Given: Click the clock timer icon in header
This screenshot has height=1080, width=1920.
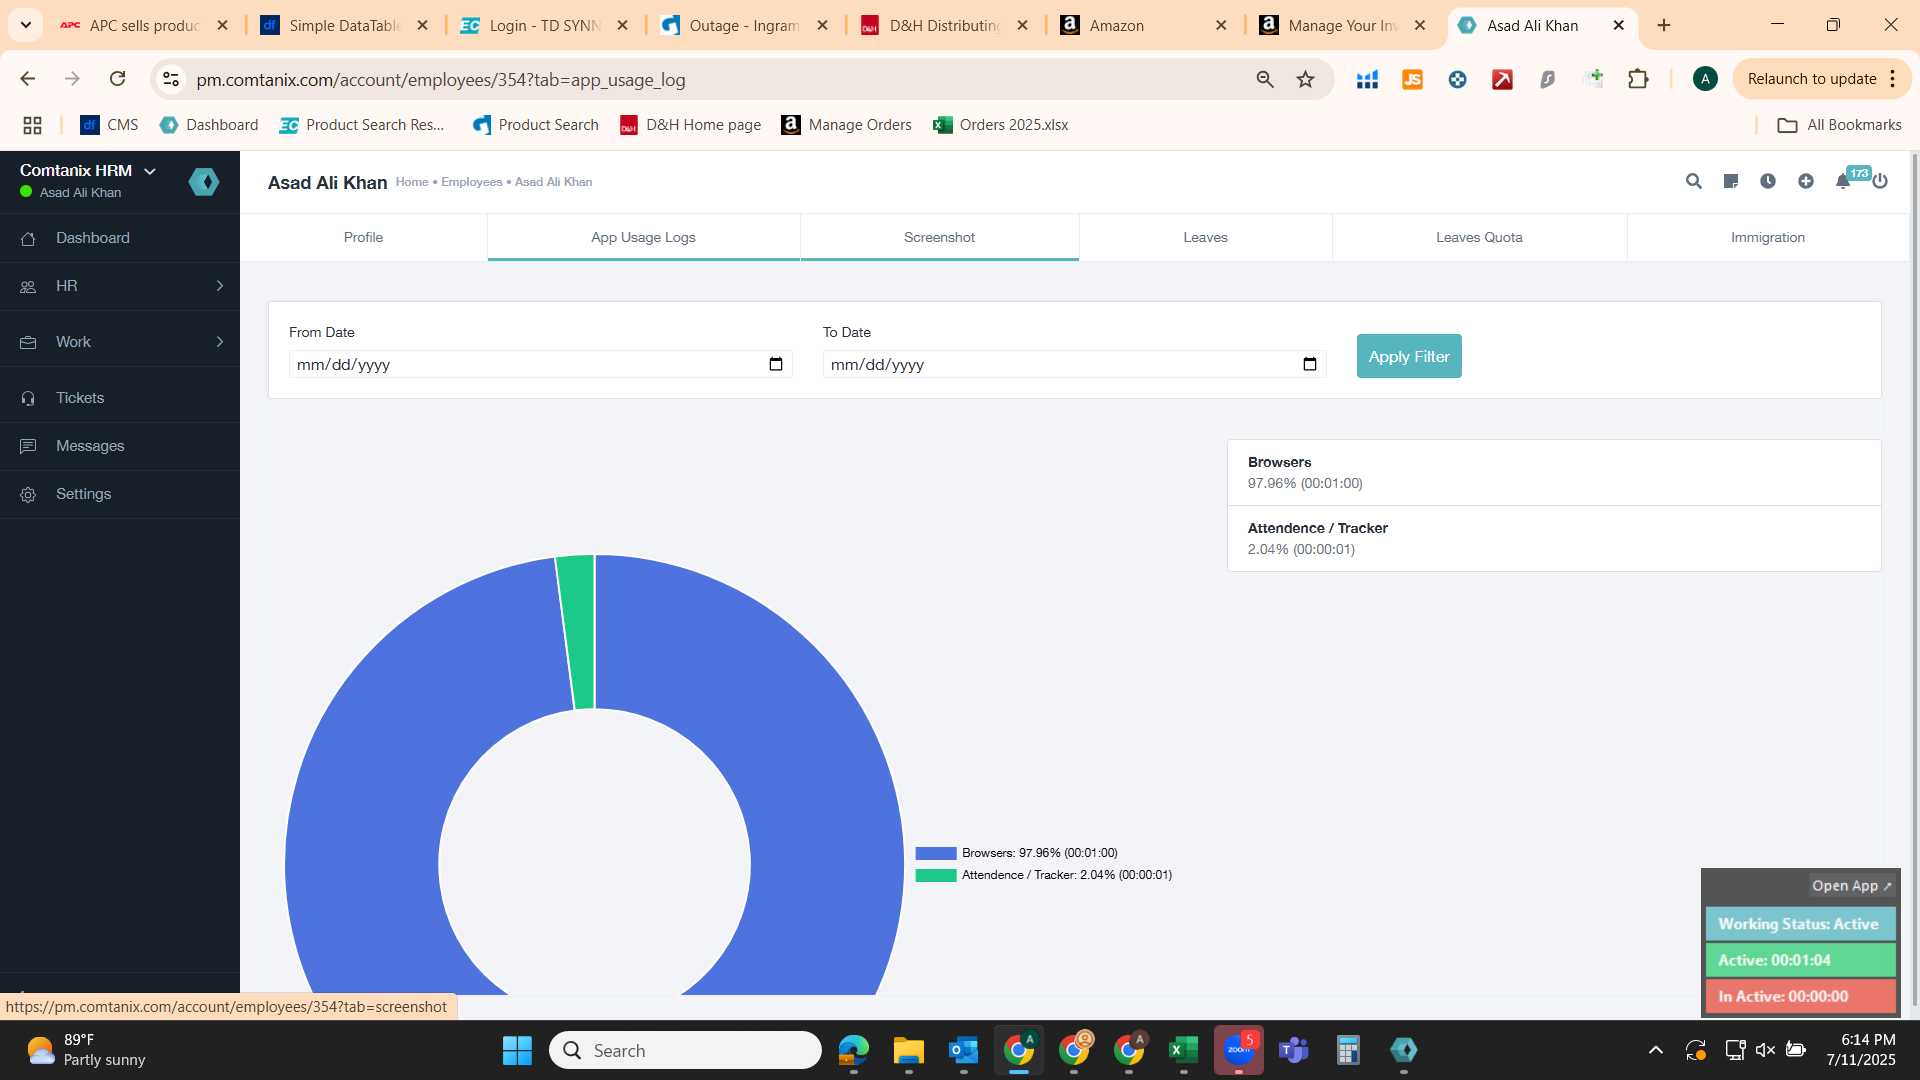Looking at the screenshot, I should click(x=1768, y=181).
